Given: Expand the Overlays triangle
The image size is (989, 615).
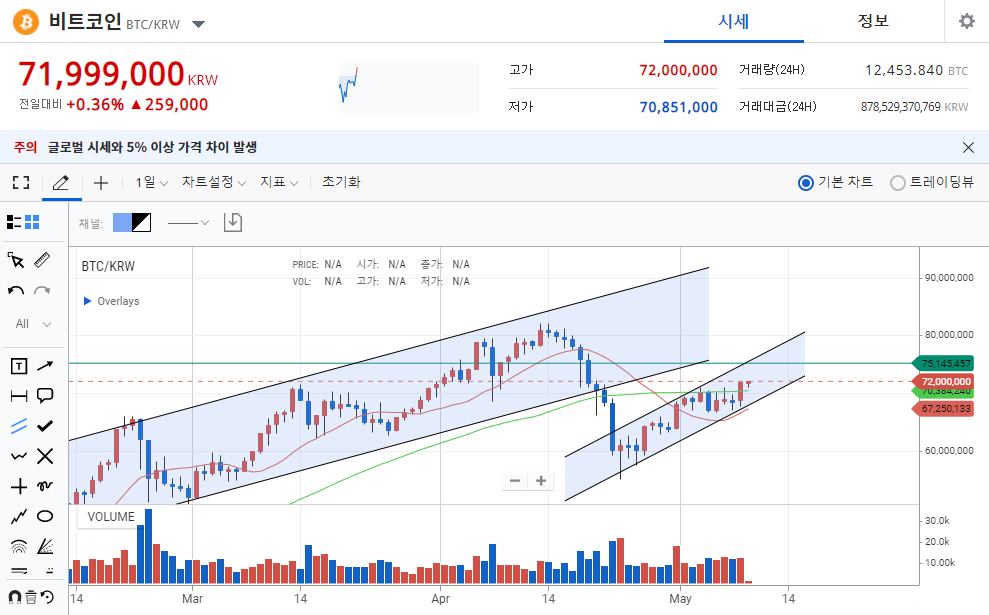Looking at the screenshot, I should [88, 301].
